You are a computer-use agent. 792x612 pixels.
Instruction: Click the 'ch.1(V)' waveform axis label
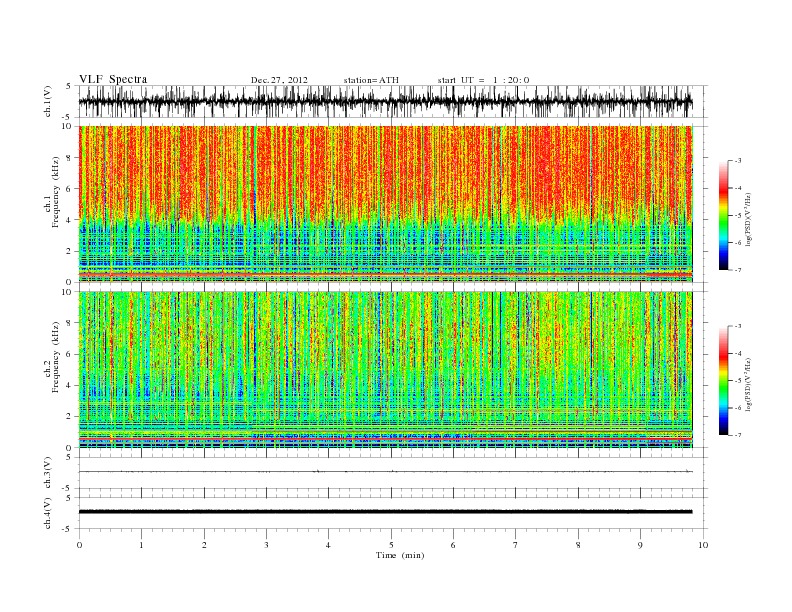pos(47,101)
